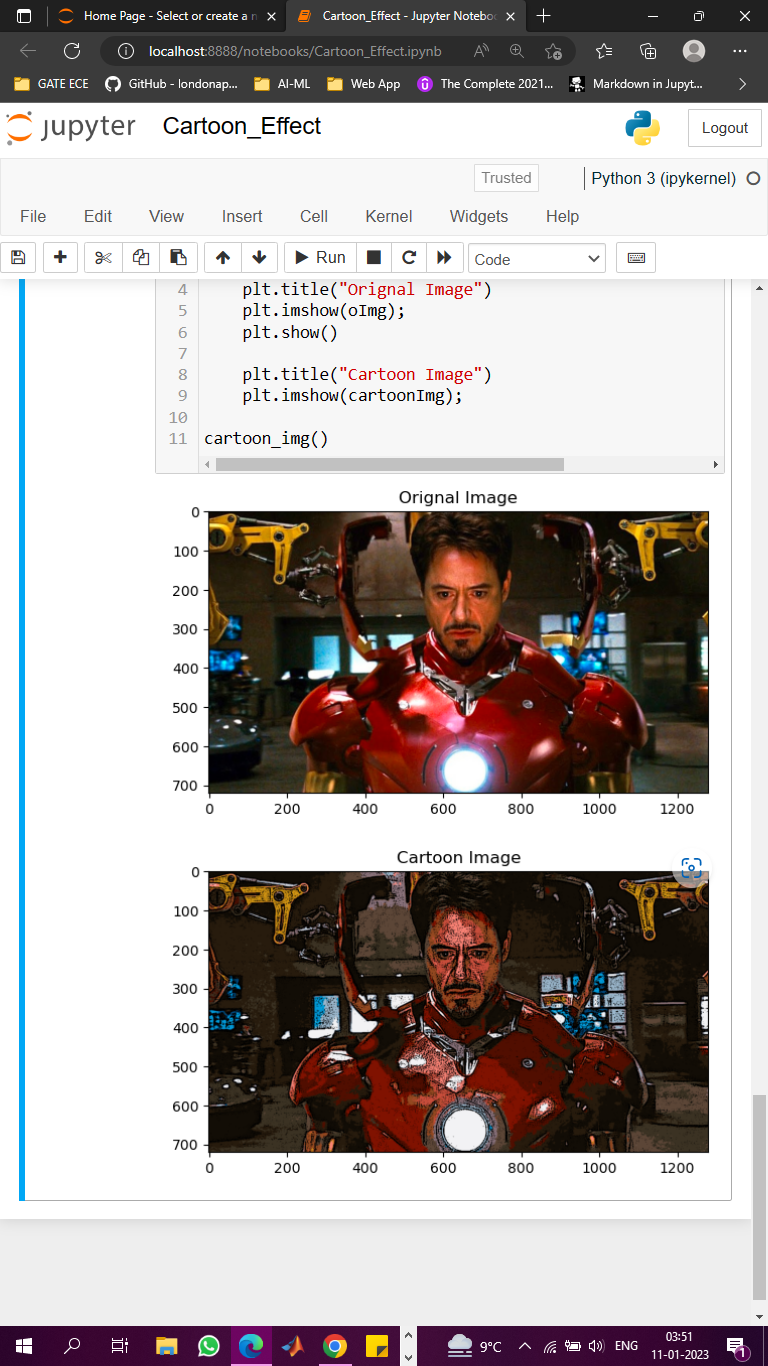Open the View menu
Viewport: 768px width, 1366px height.
pyautogui.click(x=166, y=216)
